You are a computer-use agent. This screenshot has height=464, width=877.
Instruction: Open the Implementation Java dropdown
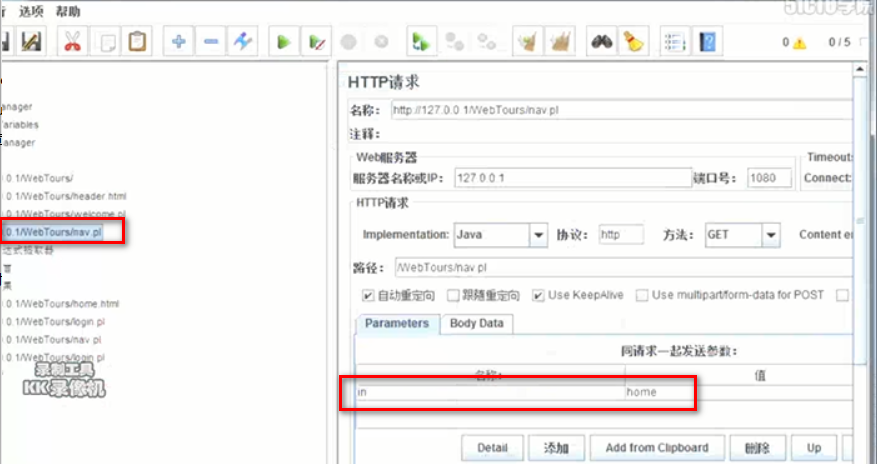538,235
